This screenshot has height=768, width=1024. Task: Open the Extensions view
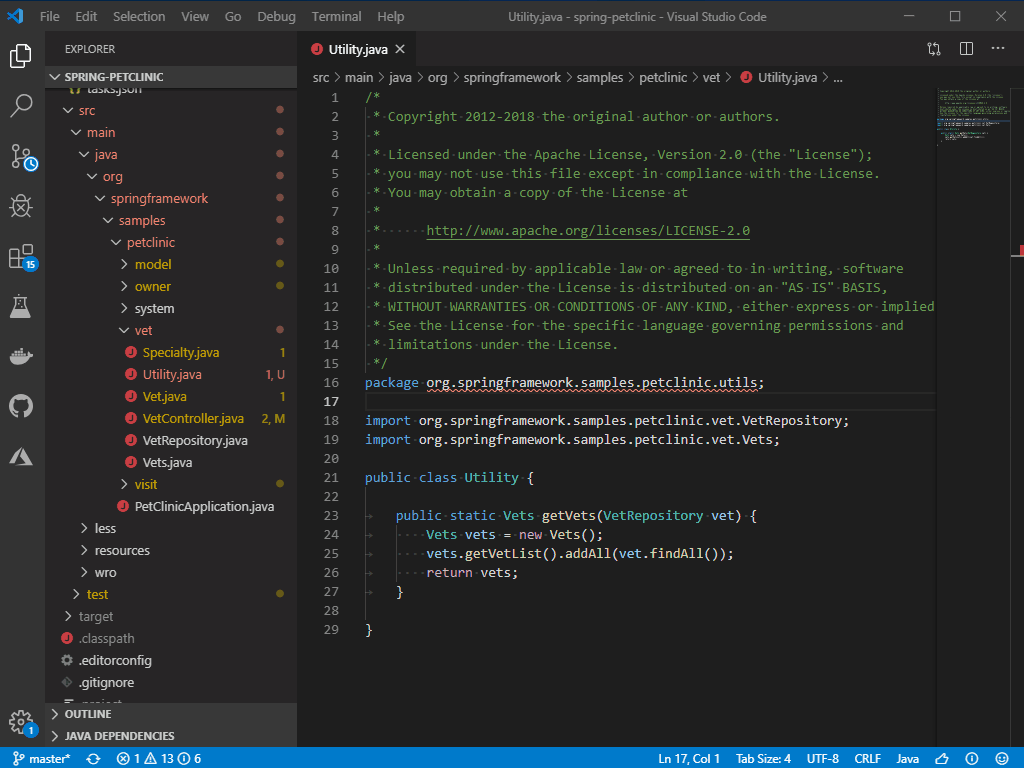click(22, 257)
